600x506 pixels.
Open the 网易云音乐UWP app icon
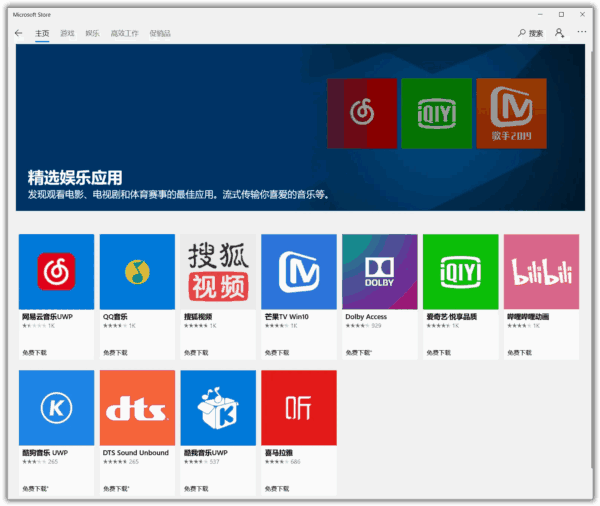(56, 271)
